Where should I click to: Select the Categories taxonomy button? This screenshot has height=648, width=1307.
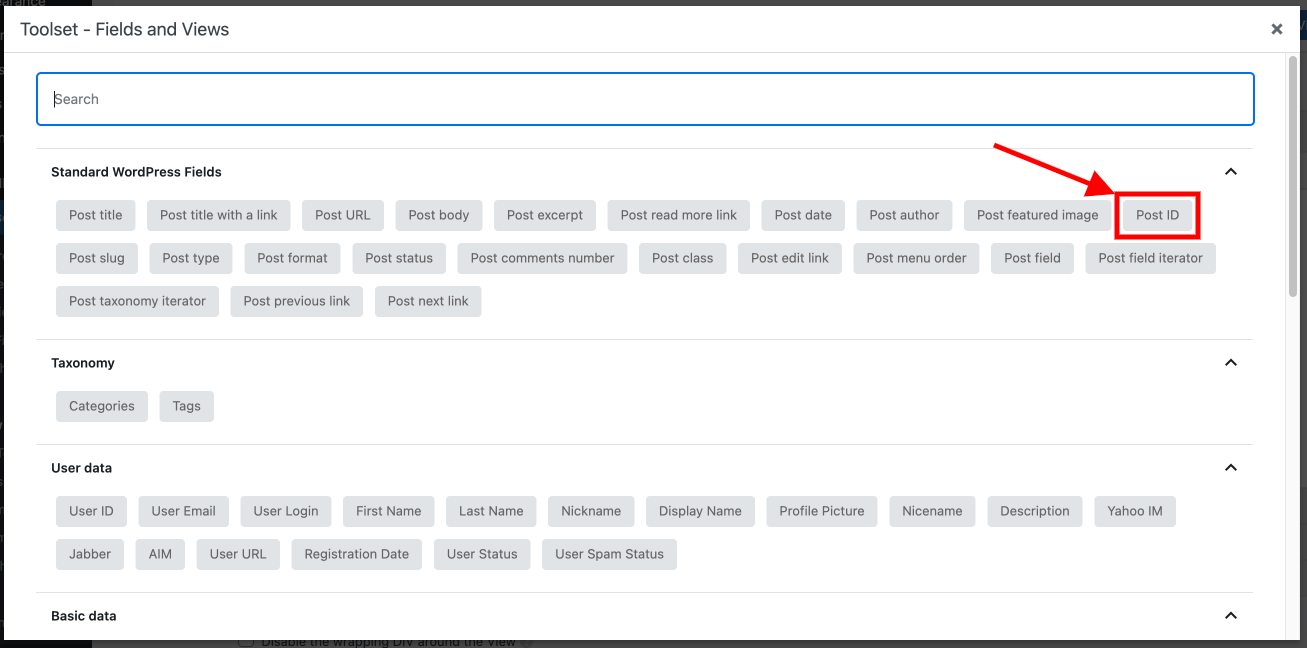point(102,406)
